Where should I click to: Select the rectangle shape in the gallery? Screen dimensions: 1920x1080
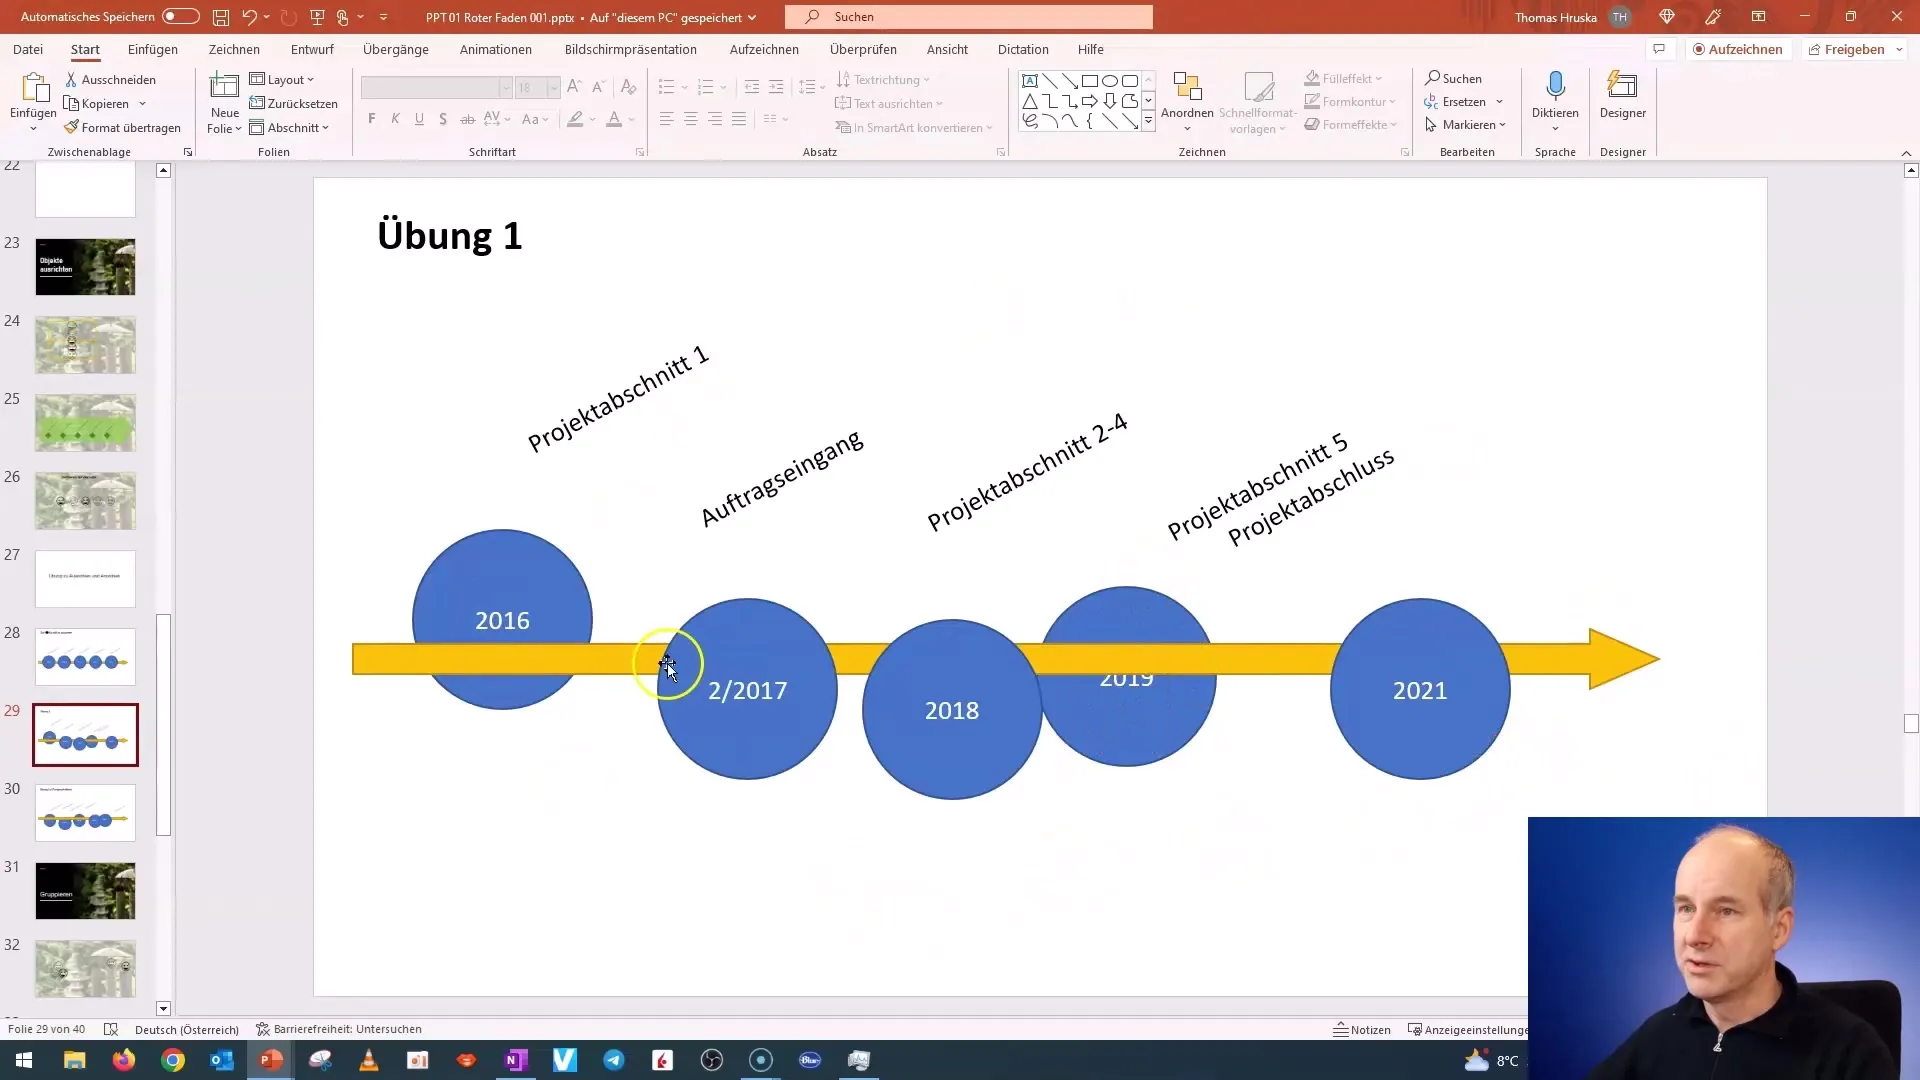[x=1090, y=81]
